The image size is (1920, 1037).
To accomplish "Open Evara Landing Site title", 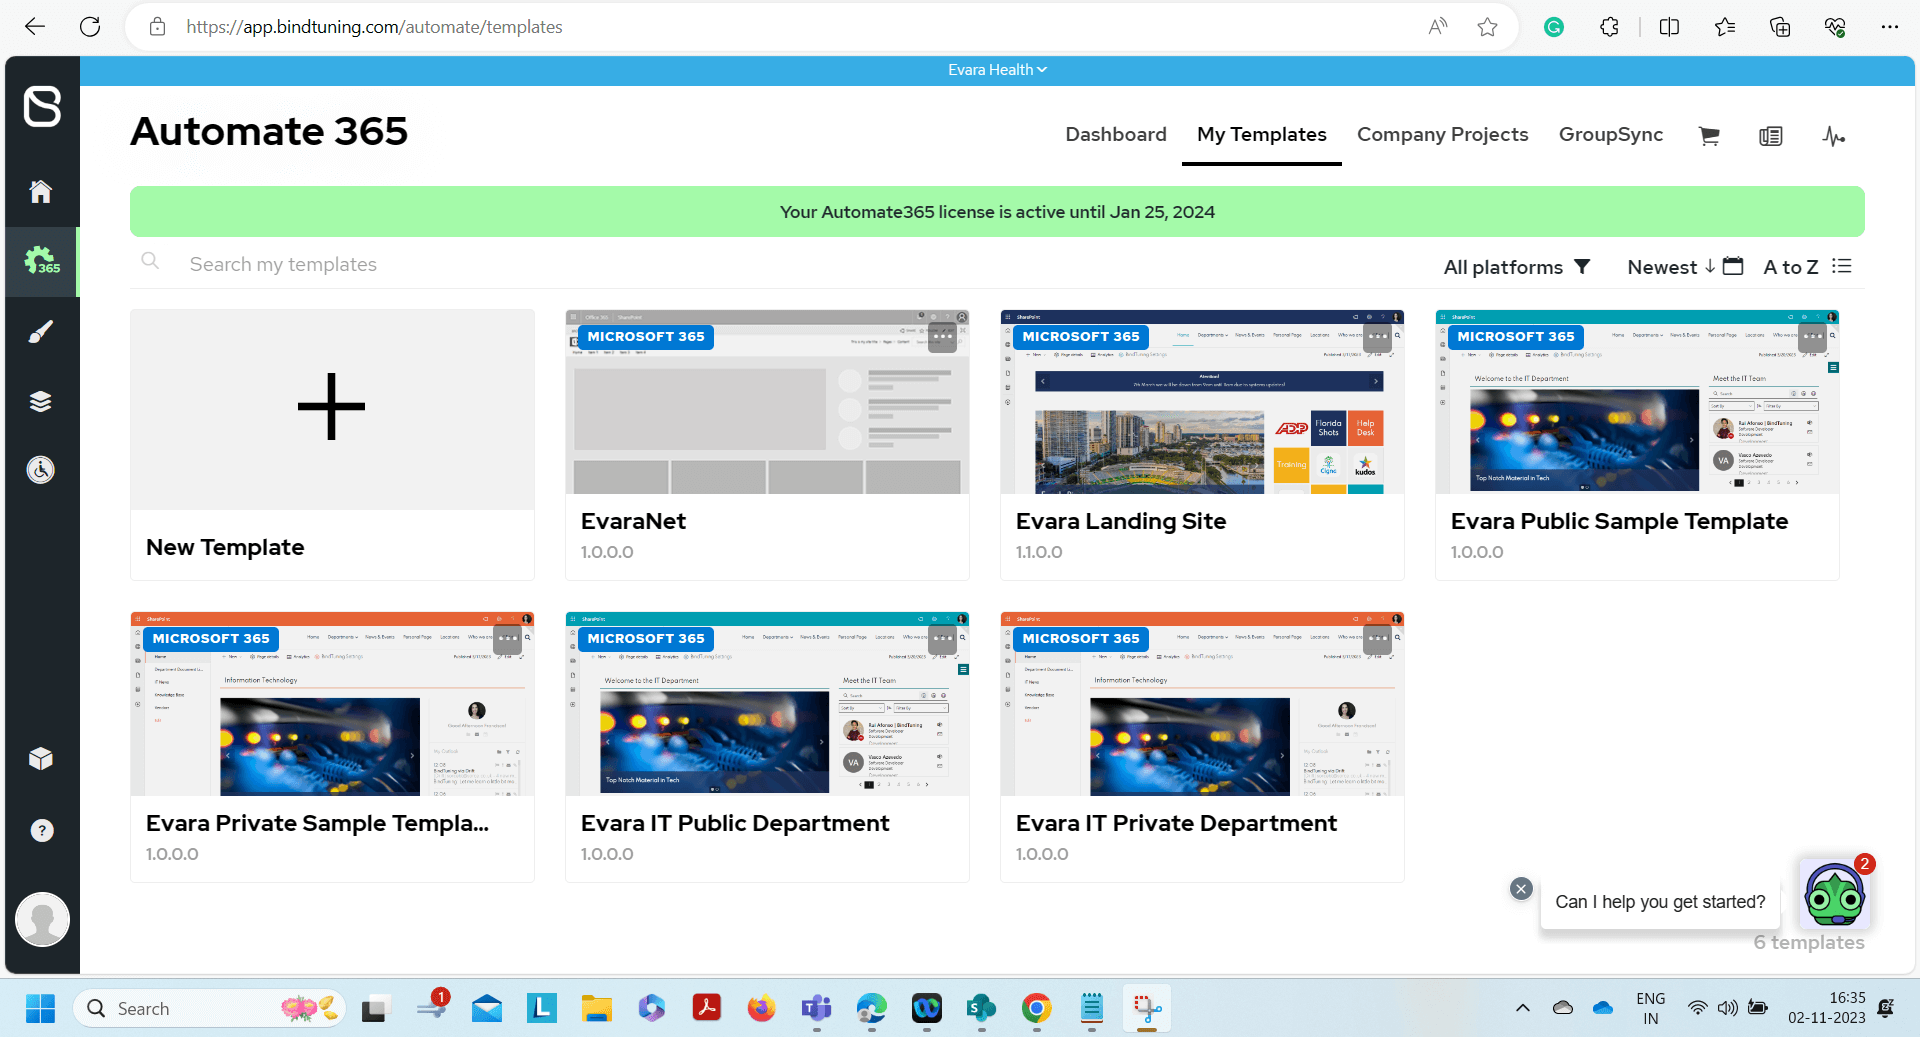I will point(1121,521).
